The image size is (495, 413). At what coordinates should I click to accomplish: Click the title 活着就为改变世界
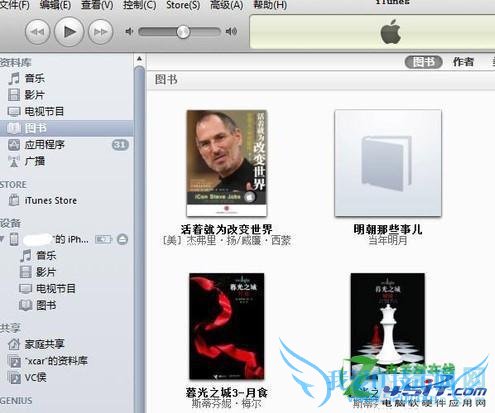[227, 229]
